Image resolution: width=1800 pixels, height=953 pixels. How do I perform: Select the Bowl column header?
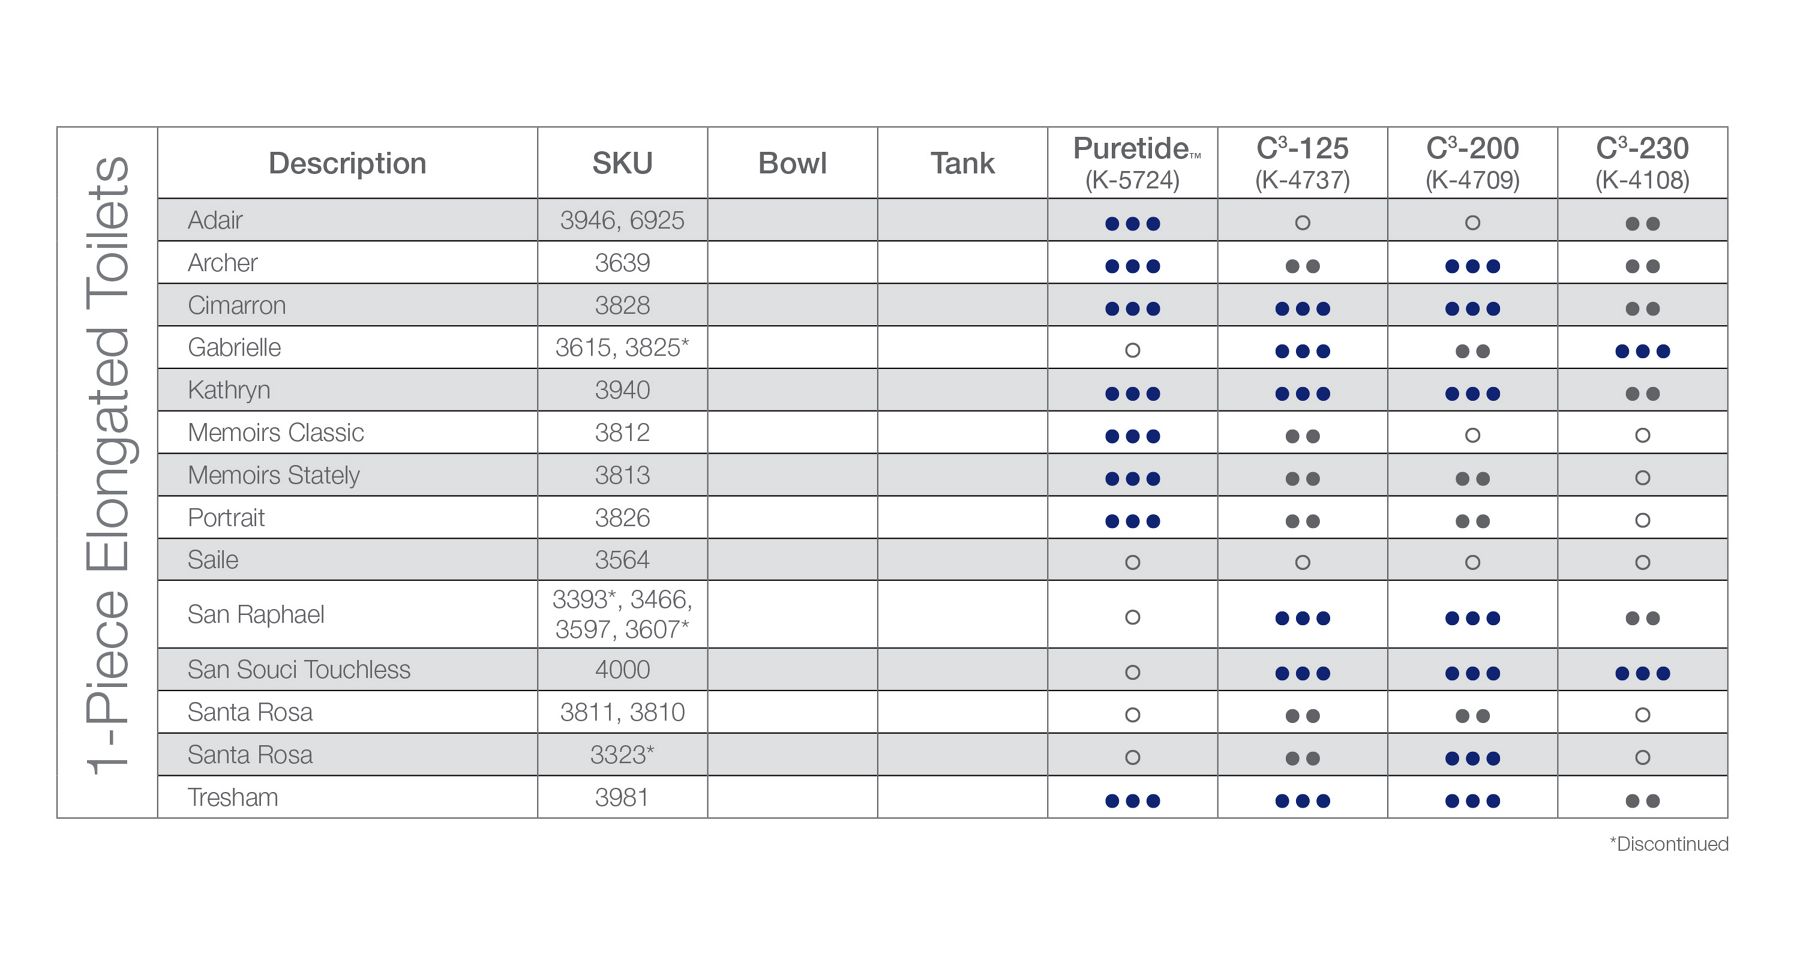pyautogui.click(x=792, y=163)
